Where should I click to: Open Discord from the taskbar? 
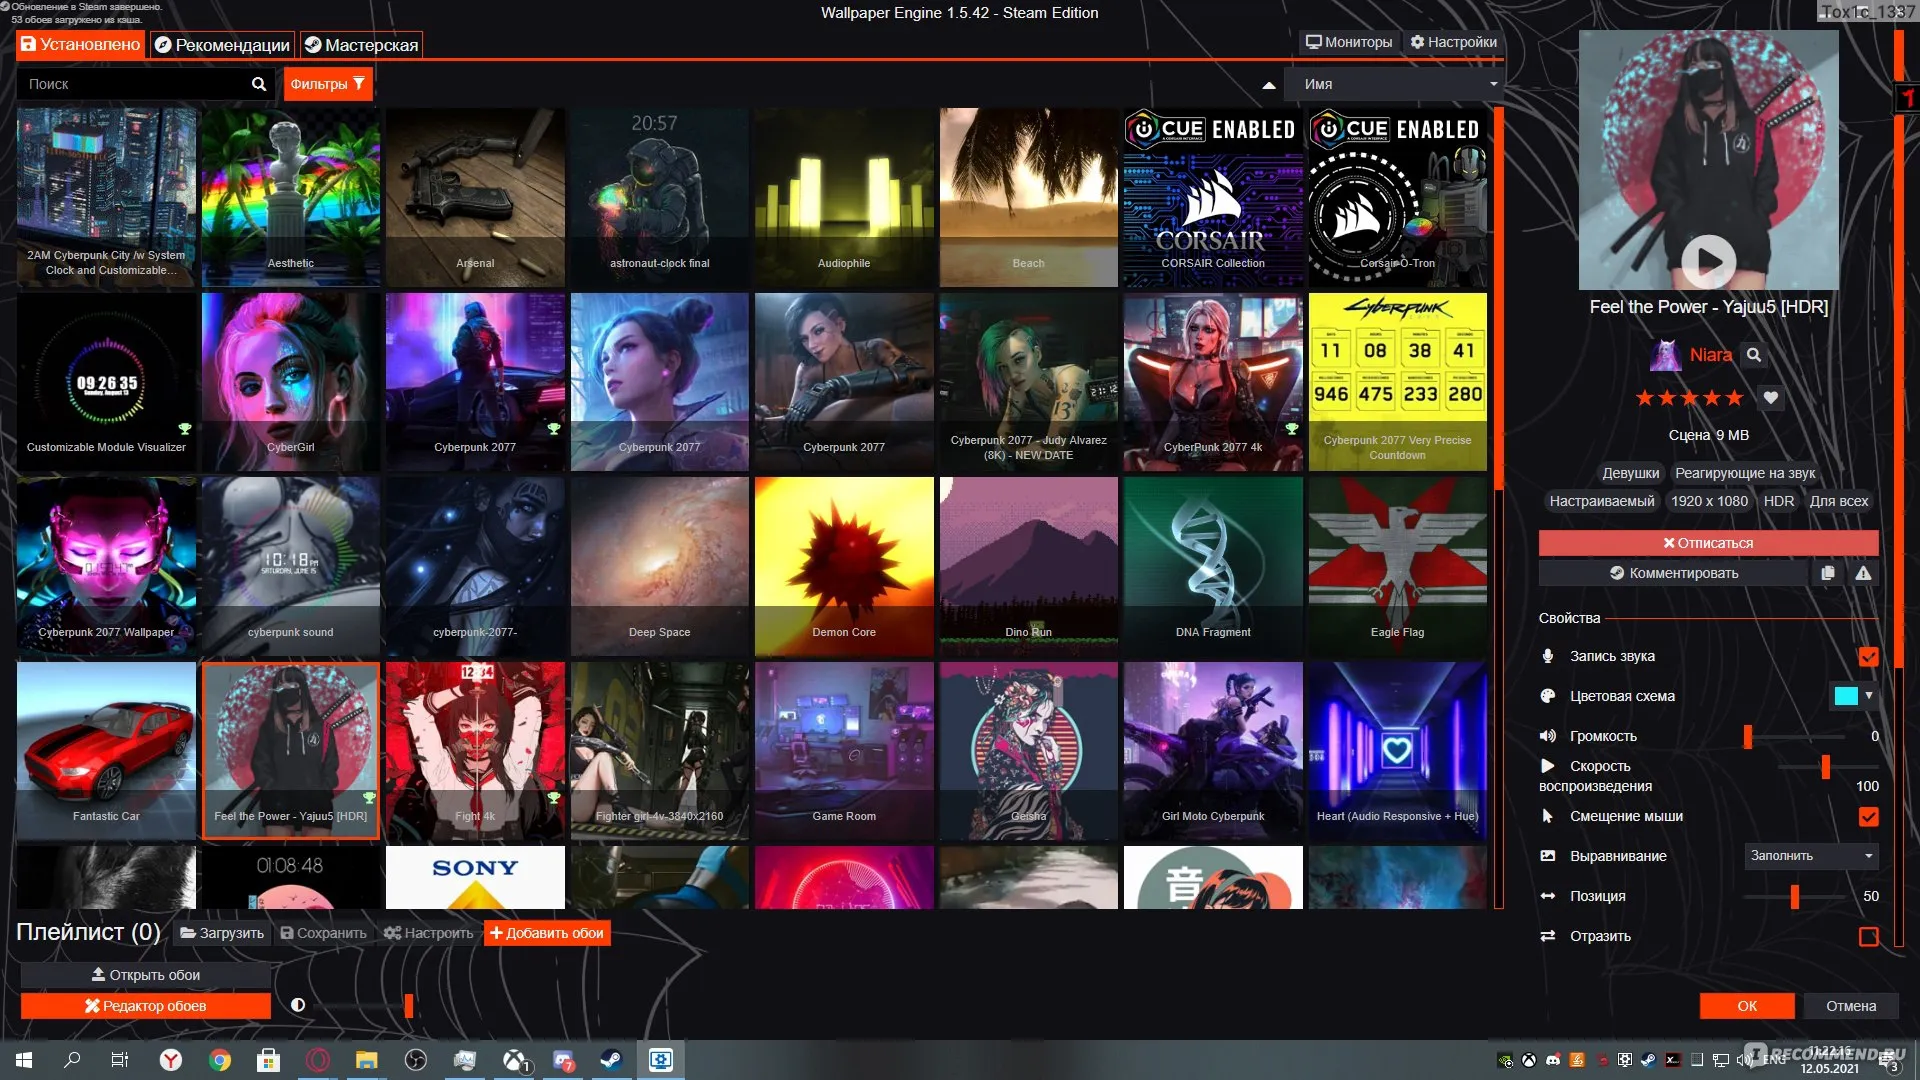562,1060
